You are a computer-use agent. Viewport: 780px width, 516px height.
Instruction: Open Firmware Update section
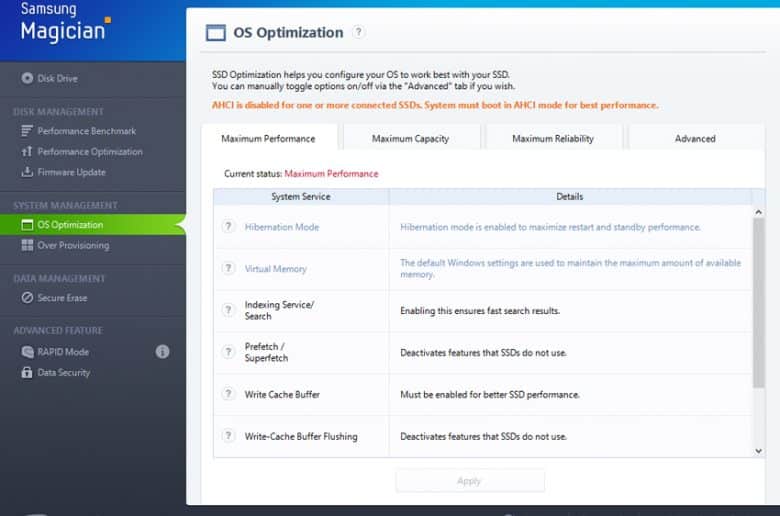pos(72,172)
